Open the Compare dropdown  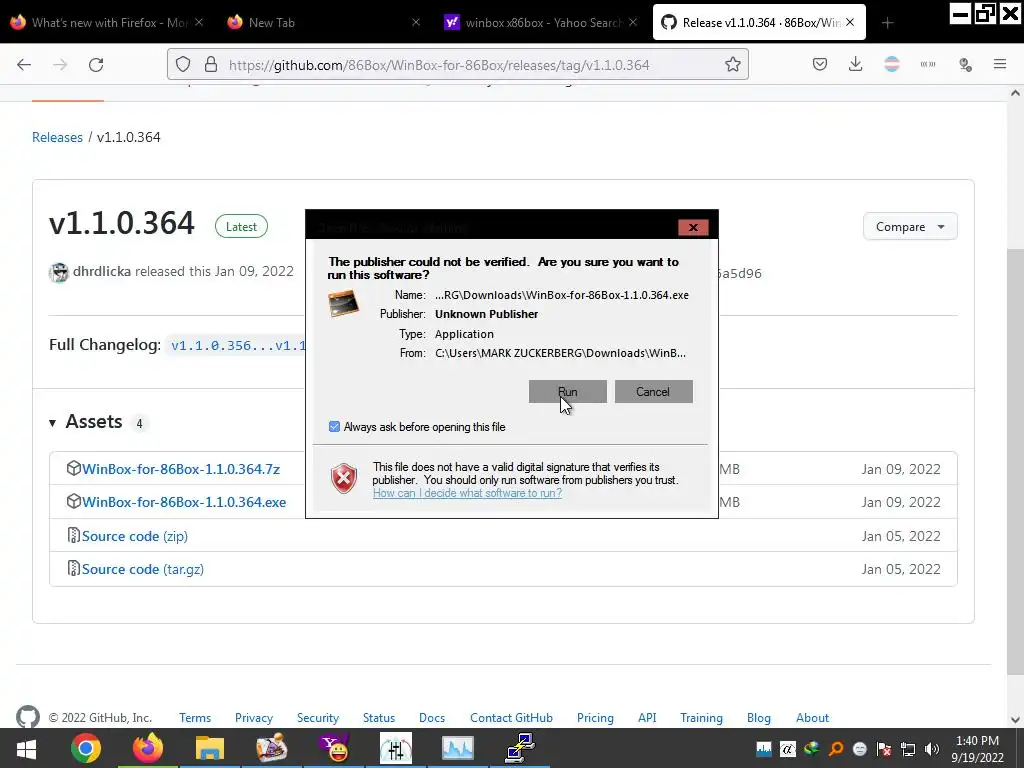click(910, 227)
